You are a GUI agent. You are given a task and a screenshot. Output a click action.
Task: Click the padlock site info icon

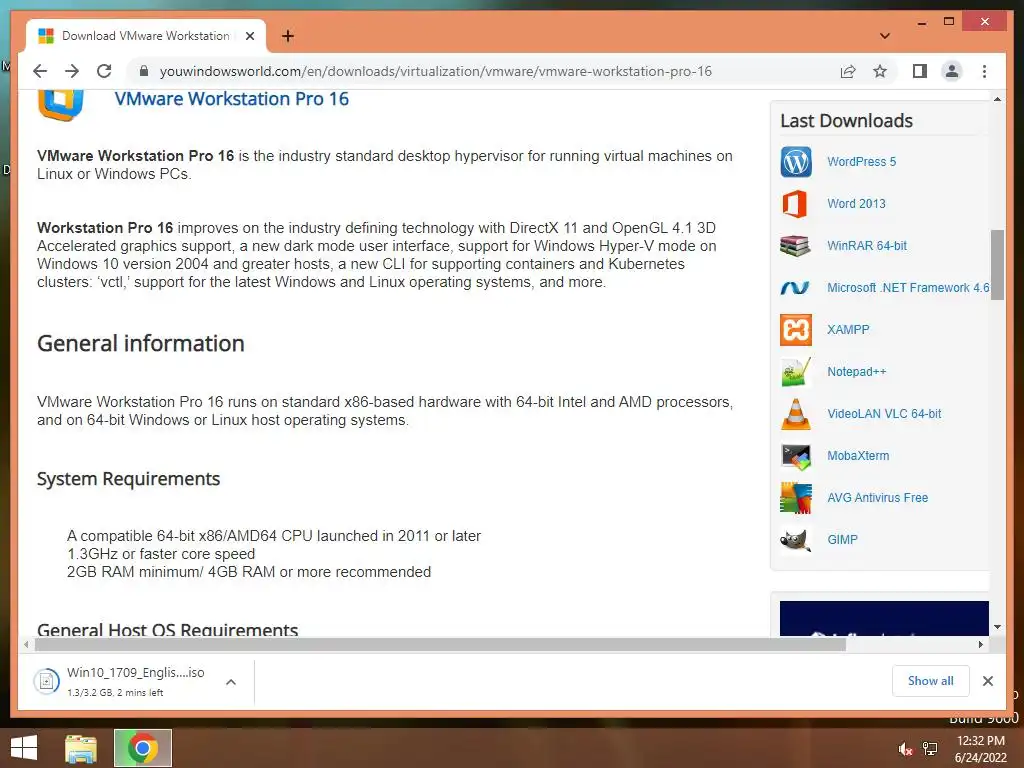click(144, 71)
